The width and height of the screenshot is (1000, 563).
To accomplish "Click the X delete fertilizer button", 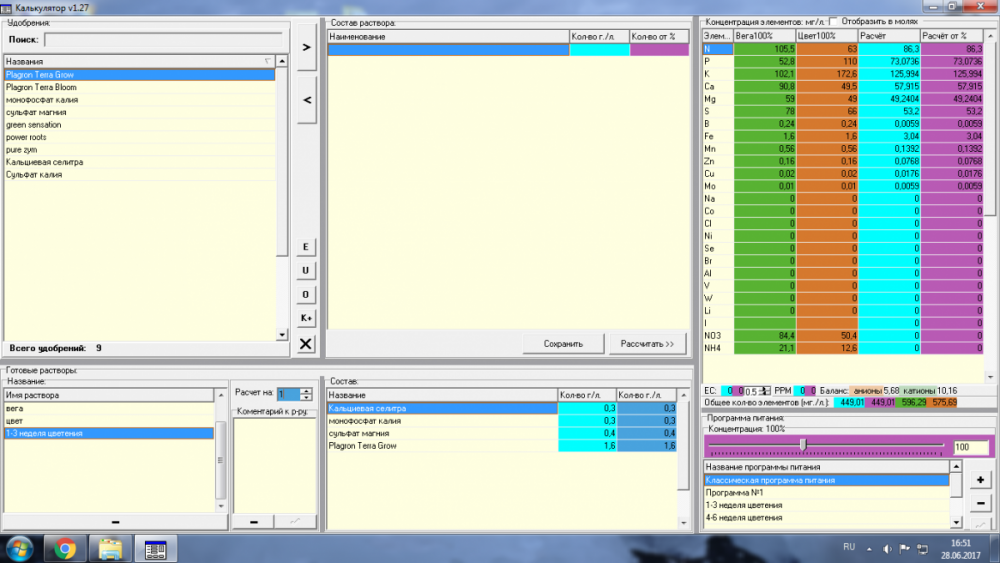I will pos(305,344).
